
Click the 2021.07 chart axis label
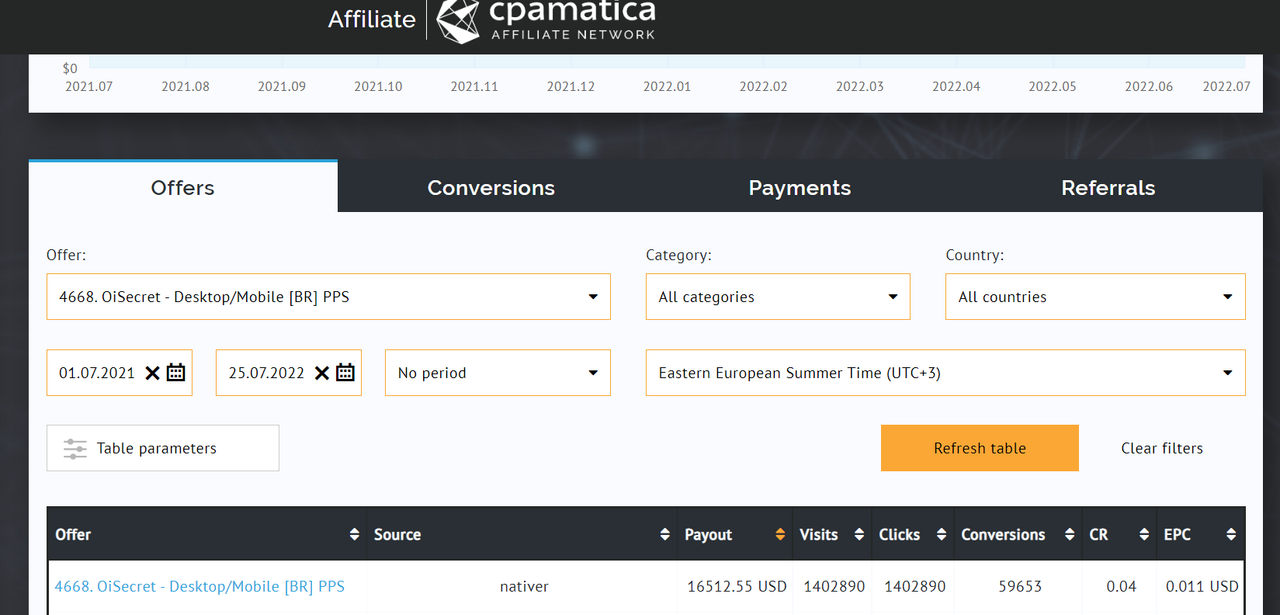click(x=89, y=87)
